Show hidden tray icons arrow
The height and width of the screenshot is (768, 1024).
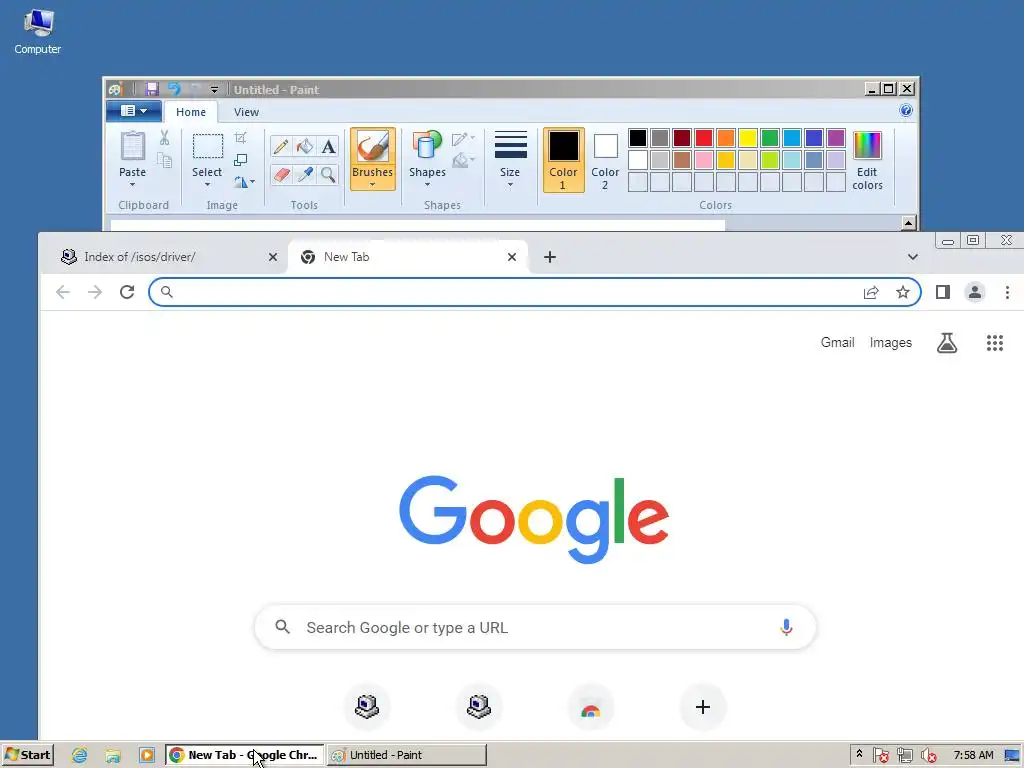(859, 754)
